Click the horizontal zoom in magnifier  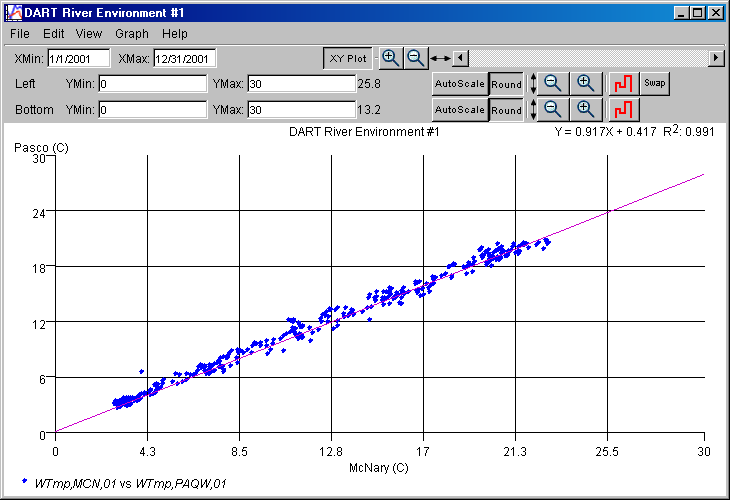point(391,58)
